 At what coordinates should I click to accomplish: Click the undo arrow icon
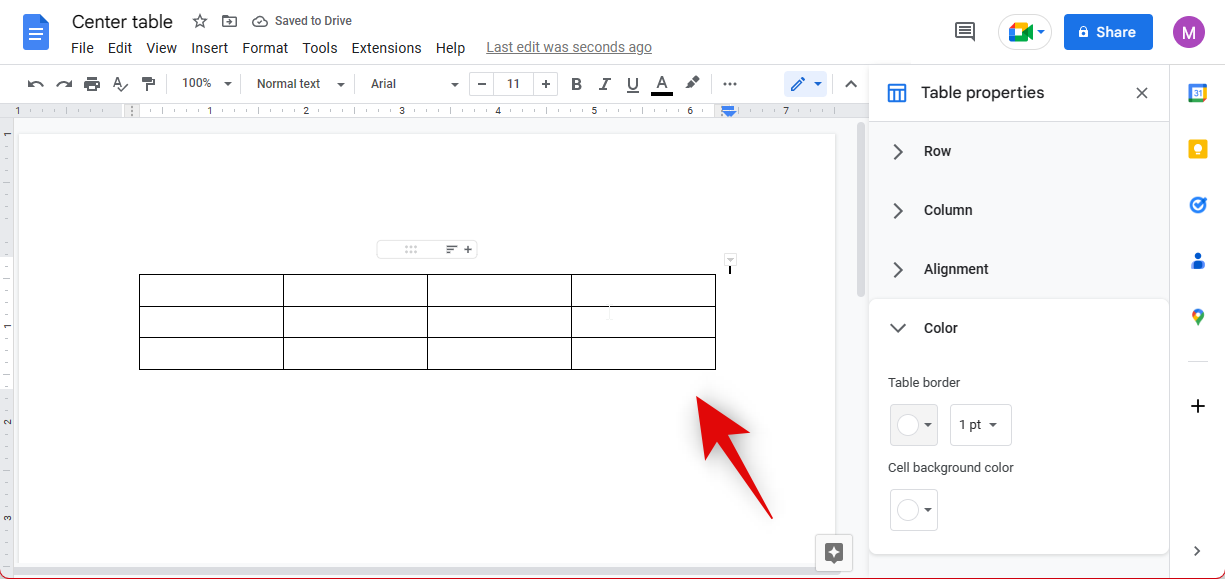pos(36,84)
